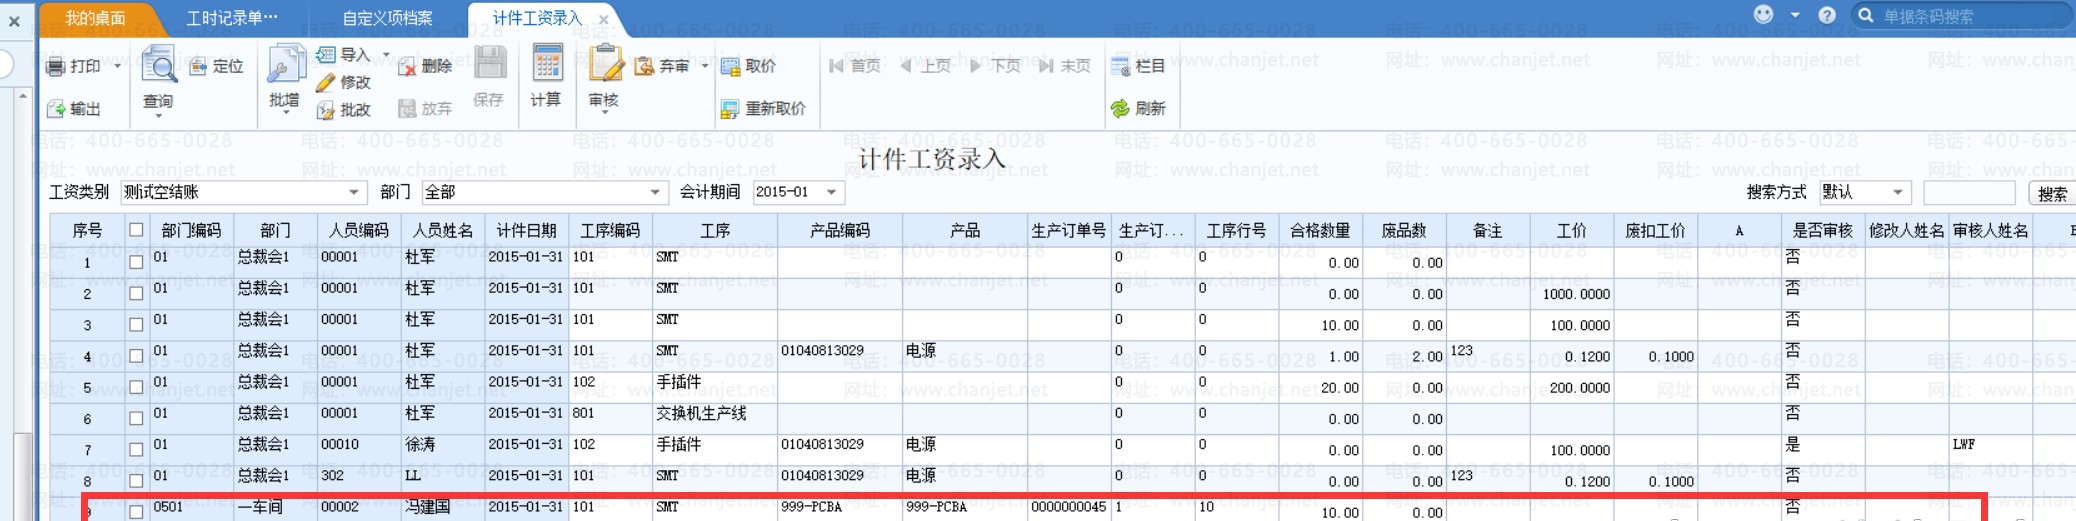The width and height of the screenshot is (2076, 521).
Task: Click the 删除 (delete) icon
Action: [x=407, y=67]
